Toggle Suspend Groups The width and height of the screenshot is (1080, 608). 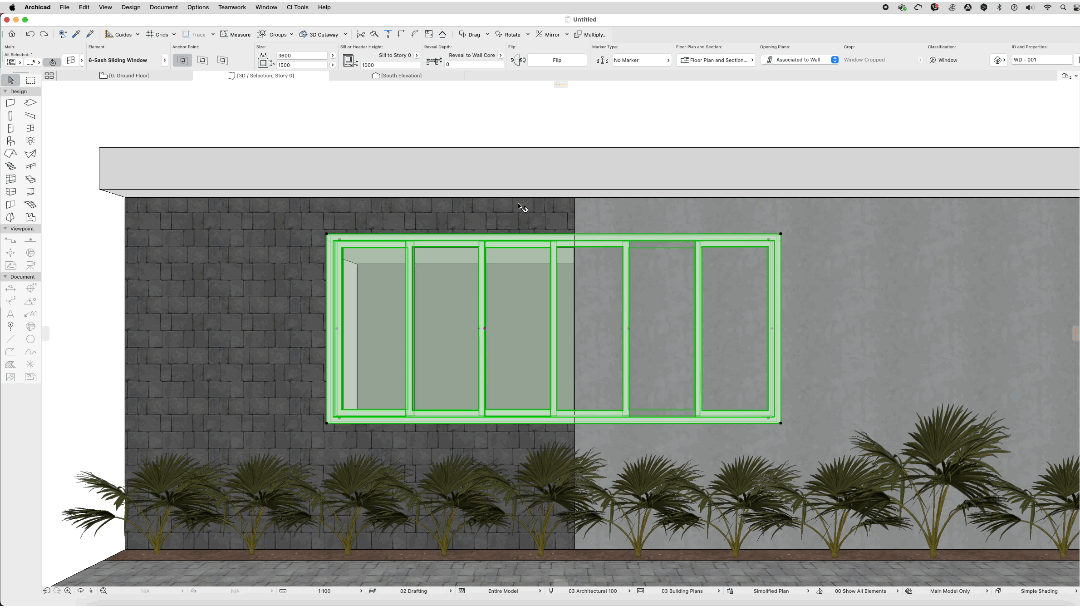[x=272, y=34]
